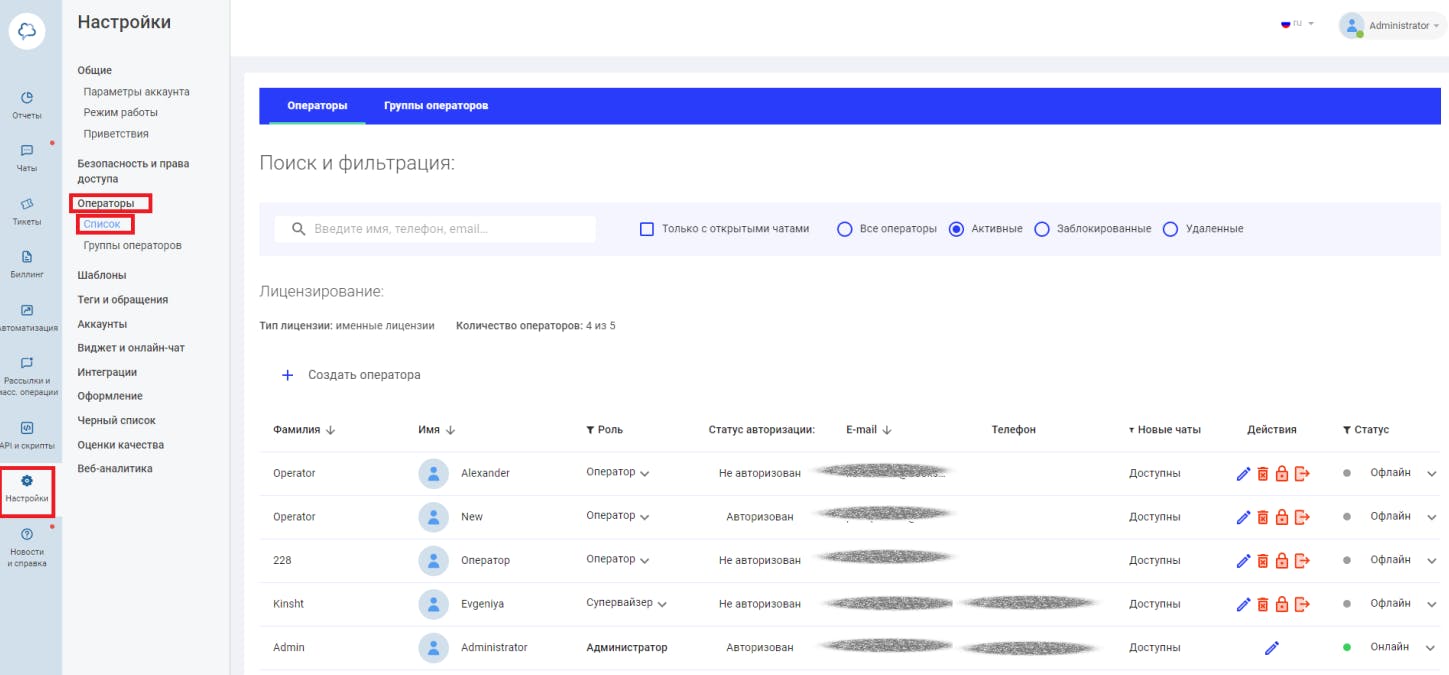
Task: Edit operator New with the pencil icon
Action: click(1243, 517)
